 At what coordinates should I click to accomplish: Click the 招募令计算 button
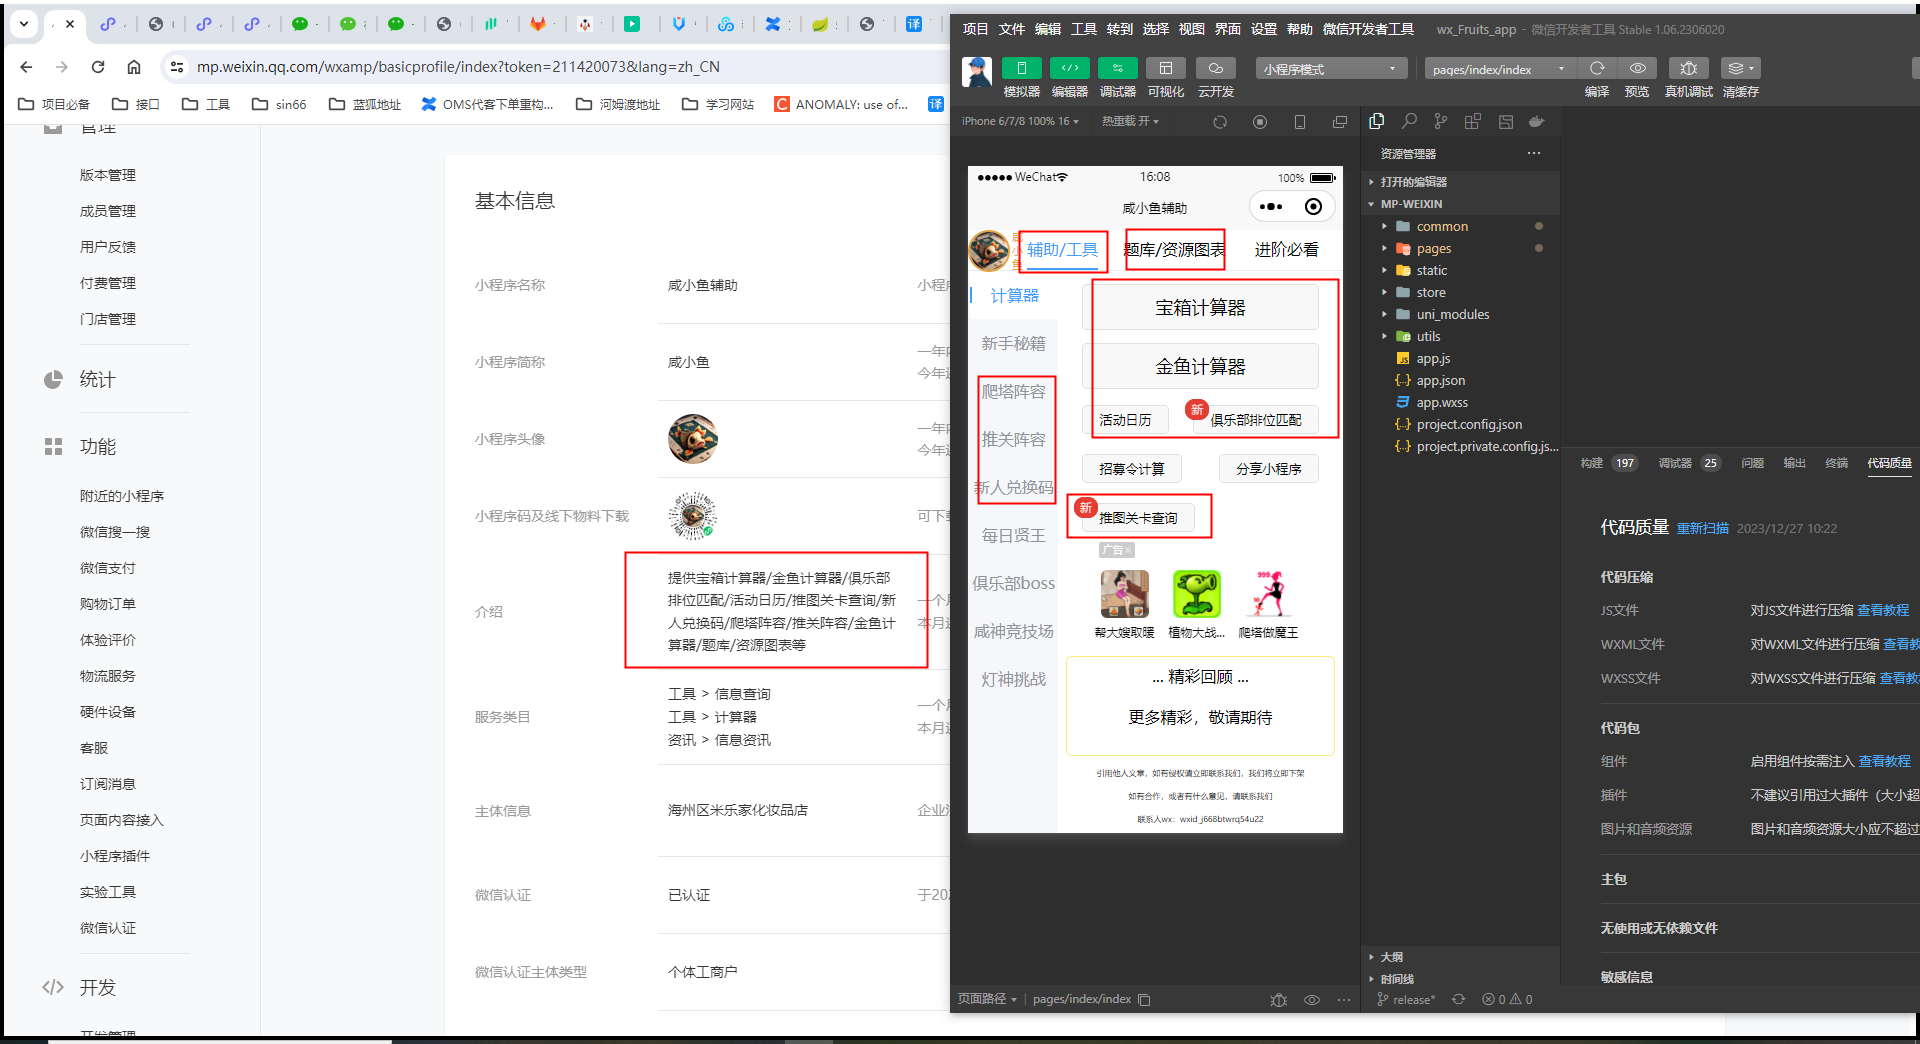click(1132, 469)
